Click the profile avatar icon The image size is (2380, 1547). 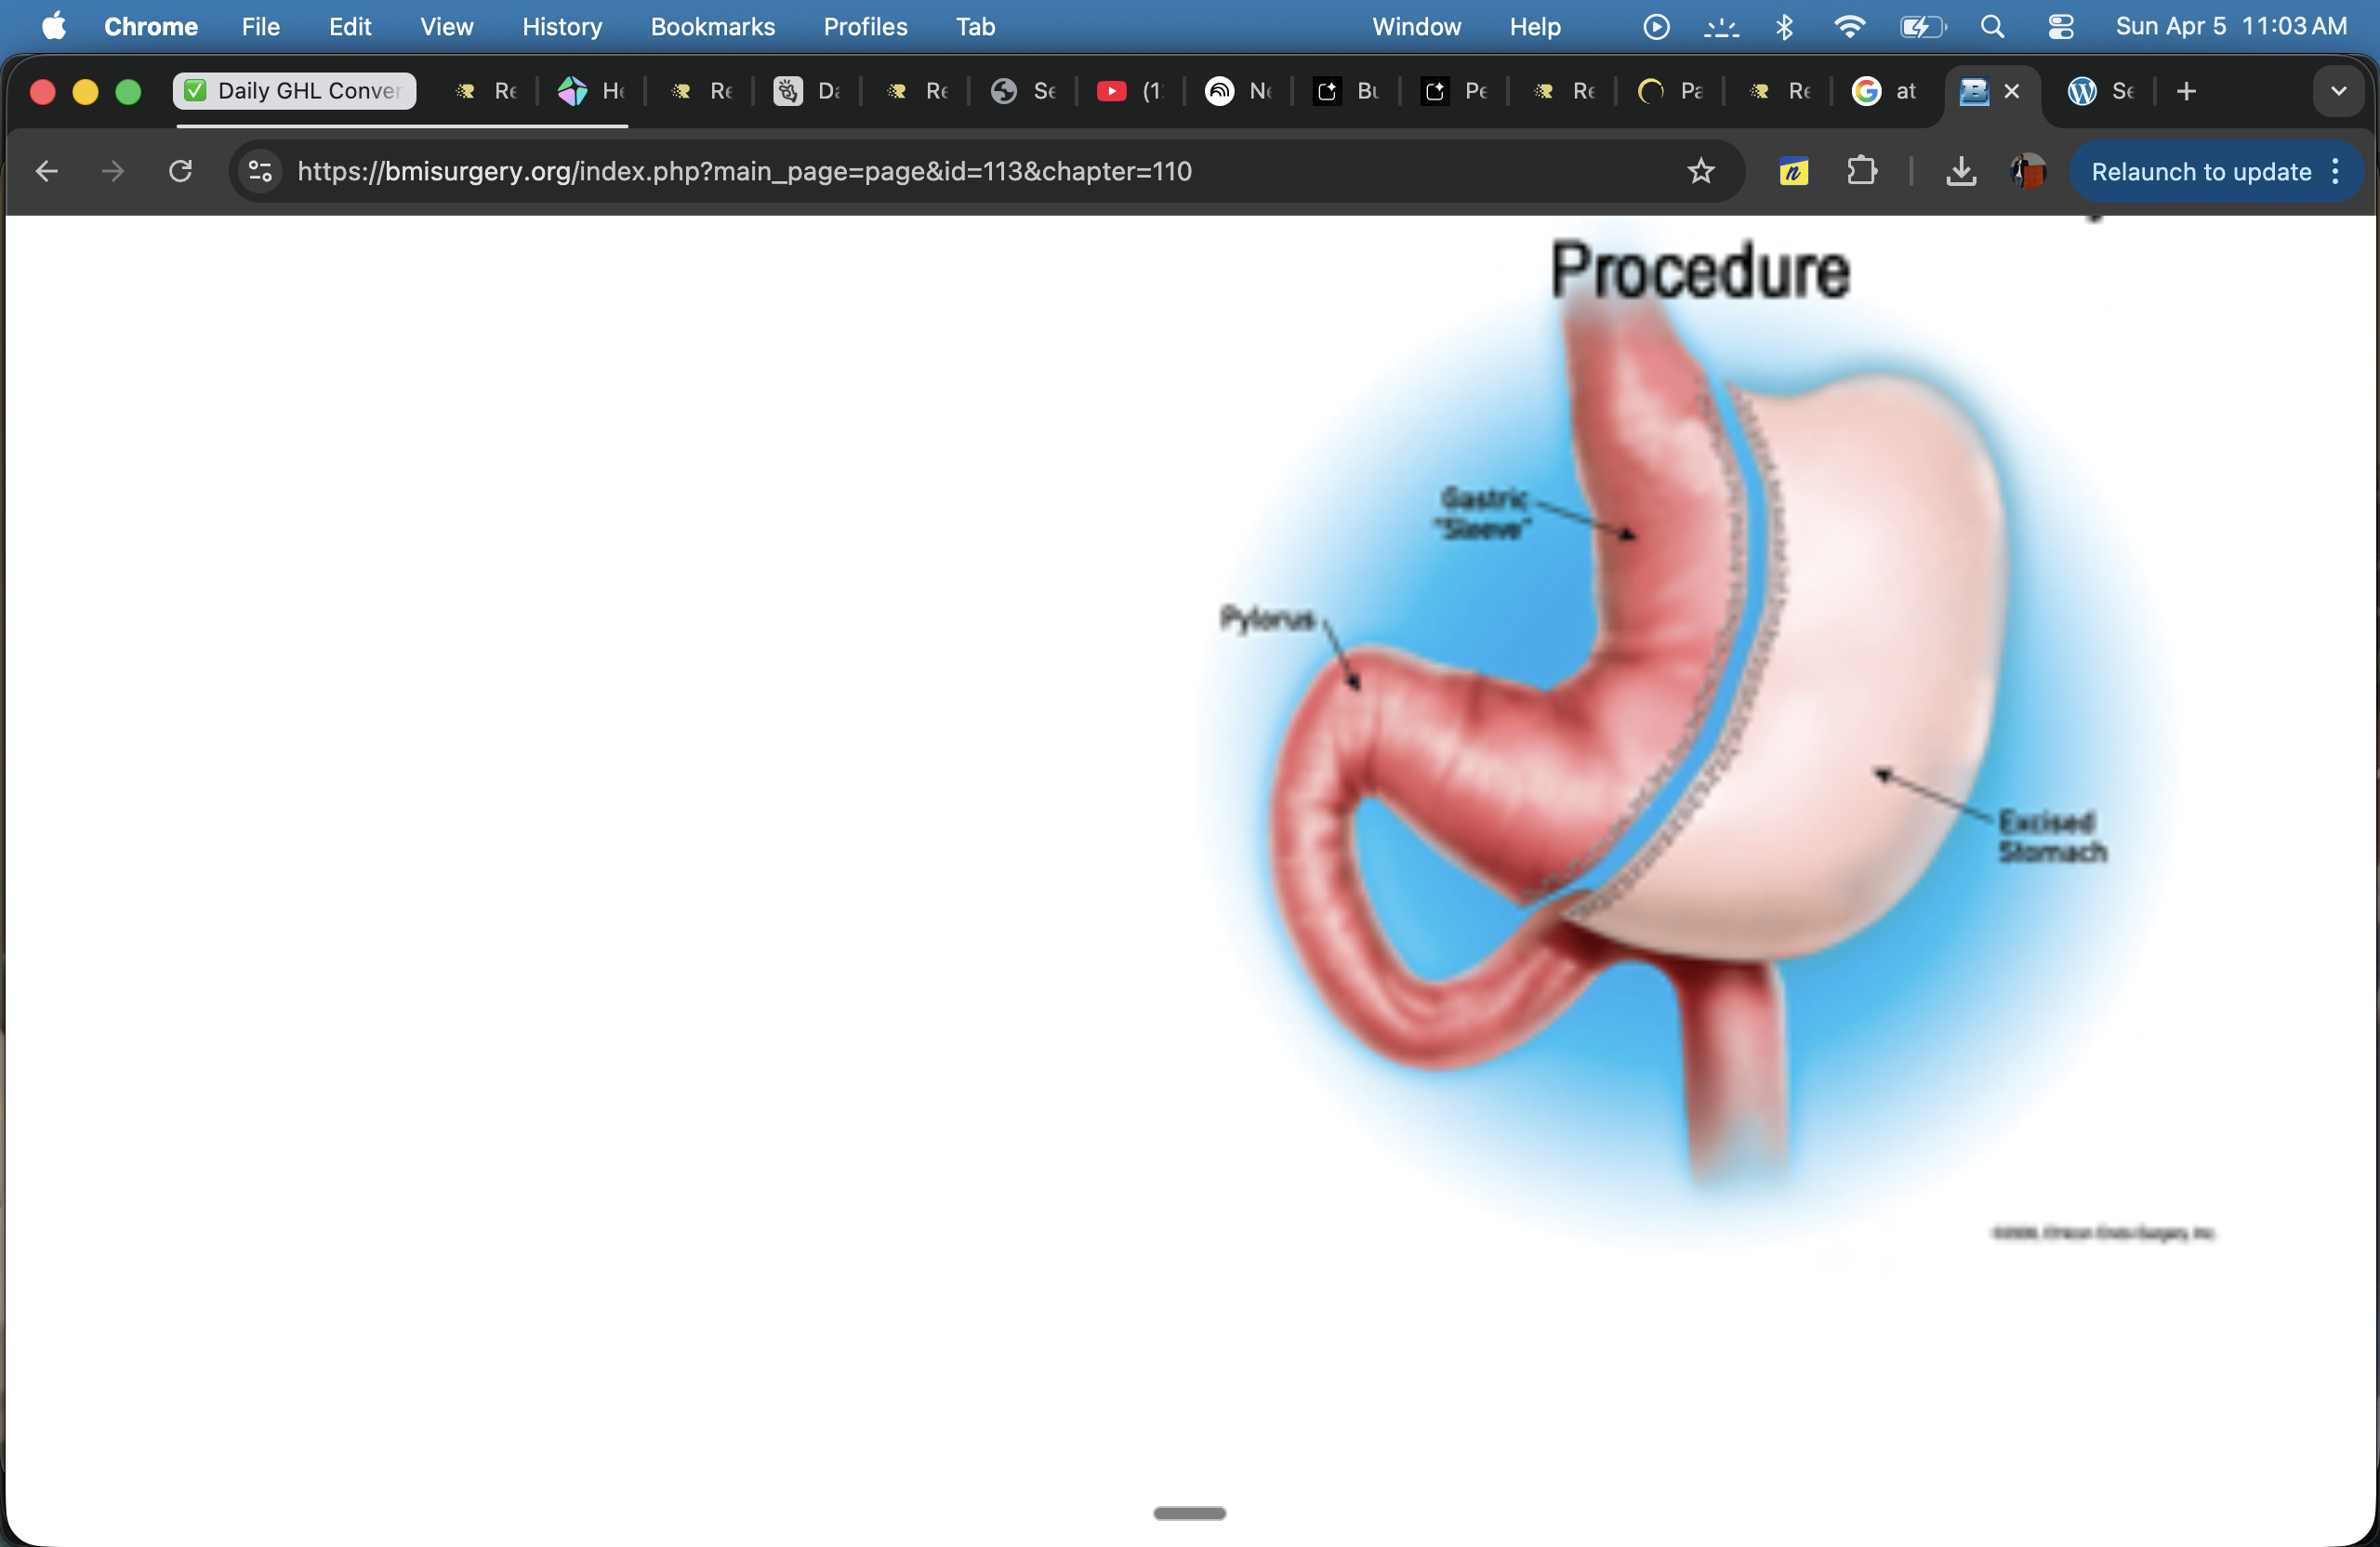coord(2028,171)
